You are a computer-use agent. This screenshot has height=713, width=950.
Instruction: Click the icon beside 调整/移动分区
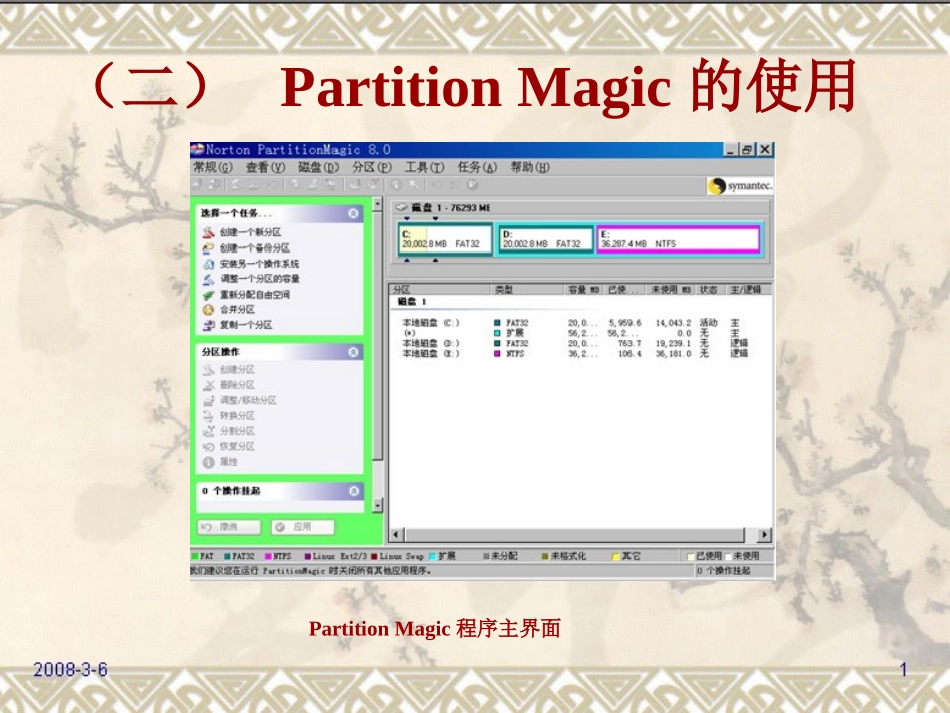click(208, 400)
